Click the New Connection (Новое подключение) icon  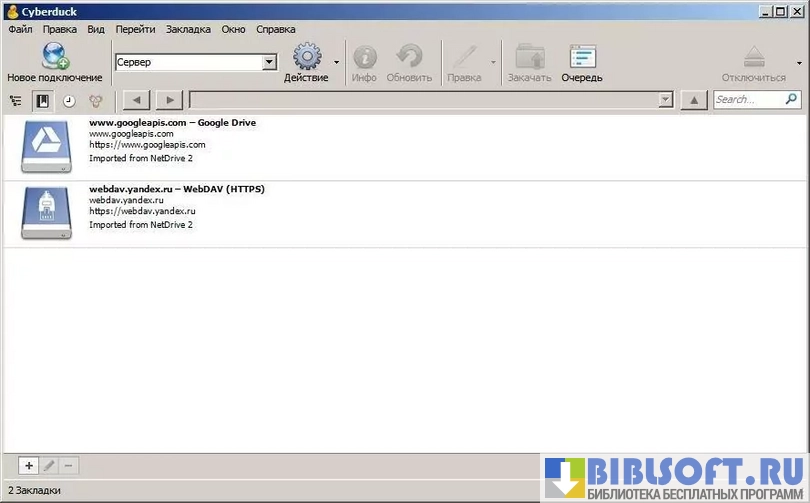point(54,57)
